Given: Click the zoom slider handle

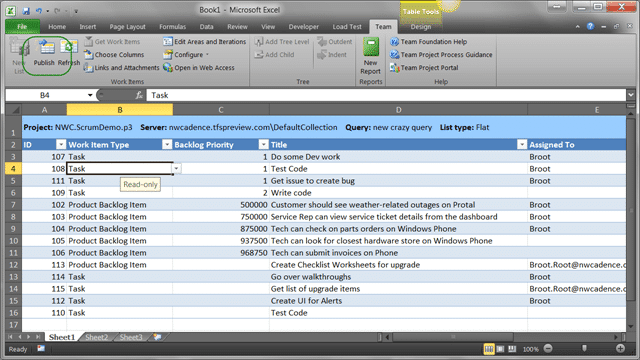Looking at the screenshot, I should pos(584,348).
